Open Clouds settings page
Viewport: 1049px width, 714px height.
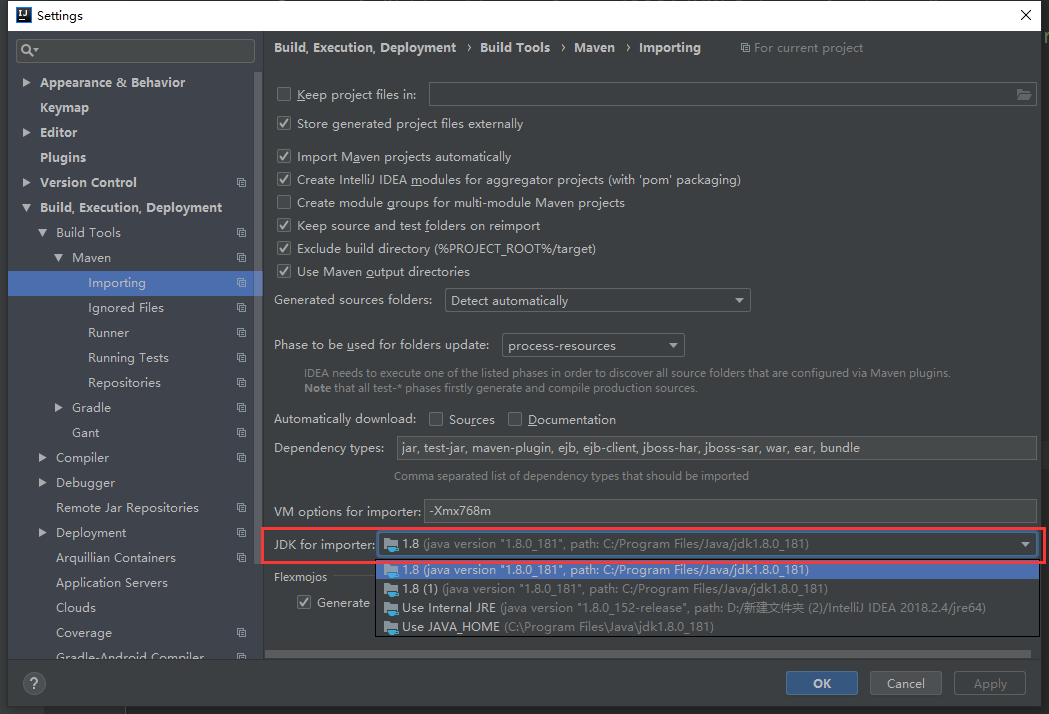pos(76,608)
